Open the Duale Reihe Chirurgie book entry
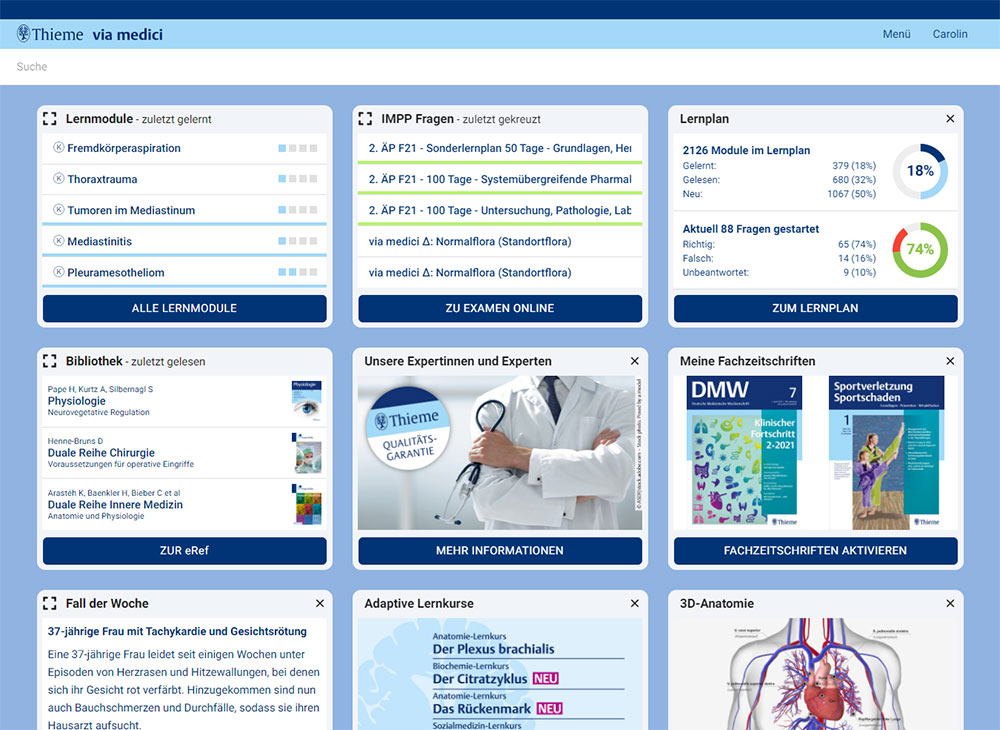 pos(184,453)
